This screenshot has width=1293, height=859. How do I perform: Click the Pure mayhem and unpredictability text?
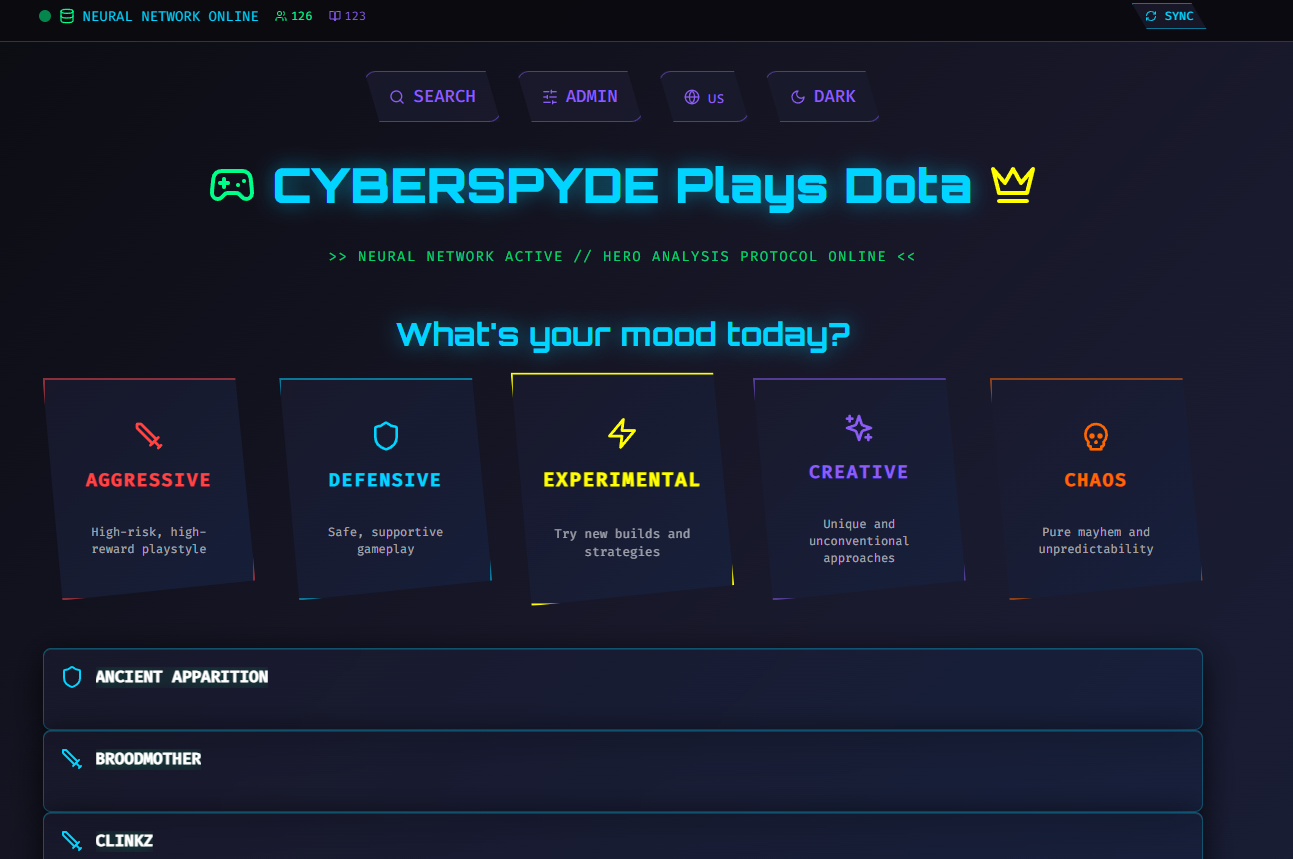pyautogui.click(x=1096, y=540)
